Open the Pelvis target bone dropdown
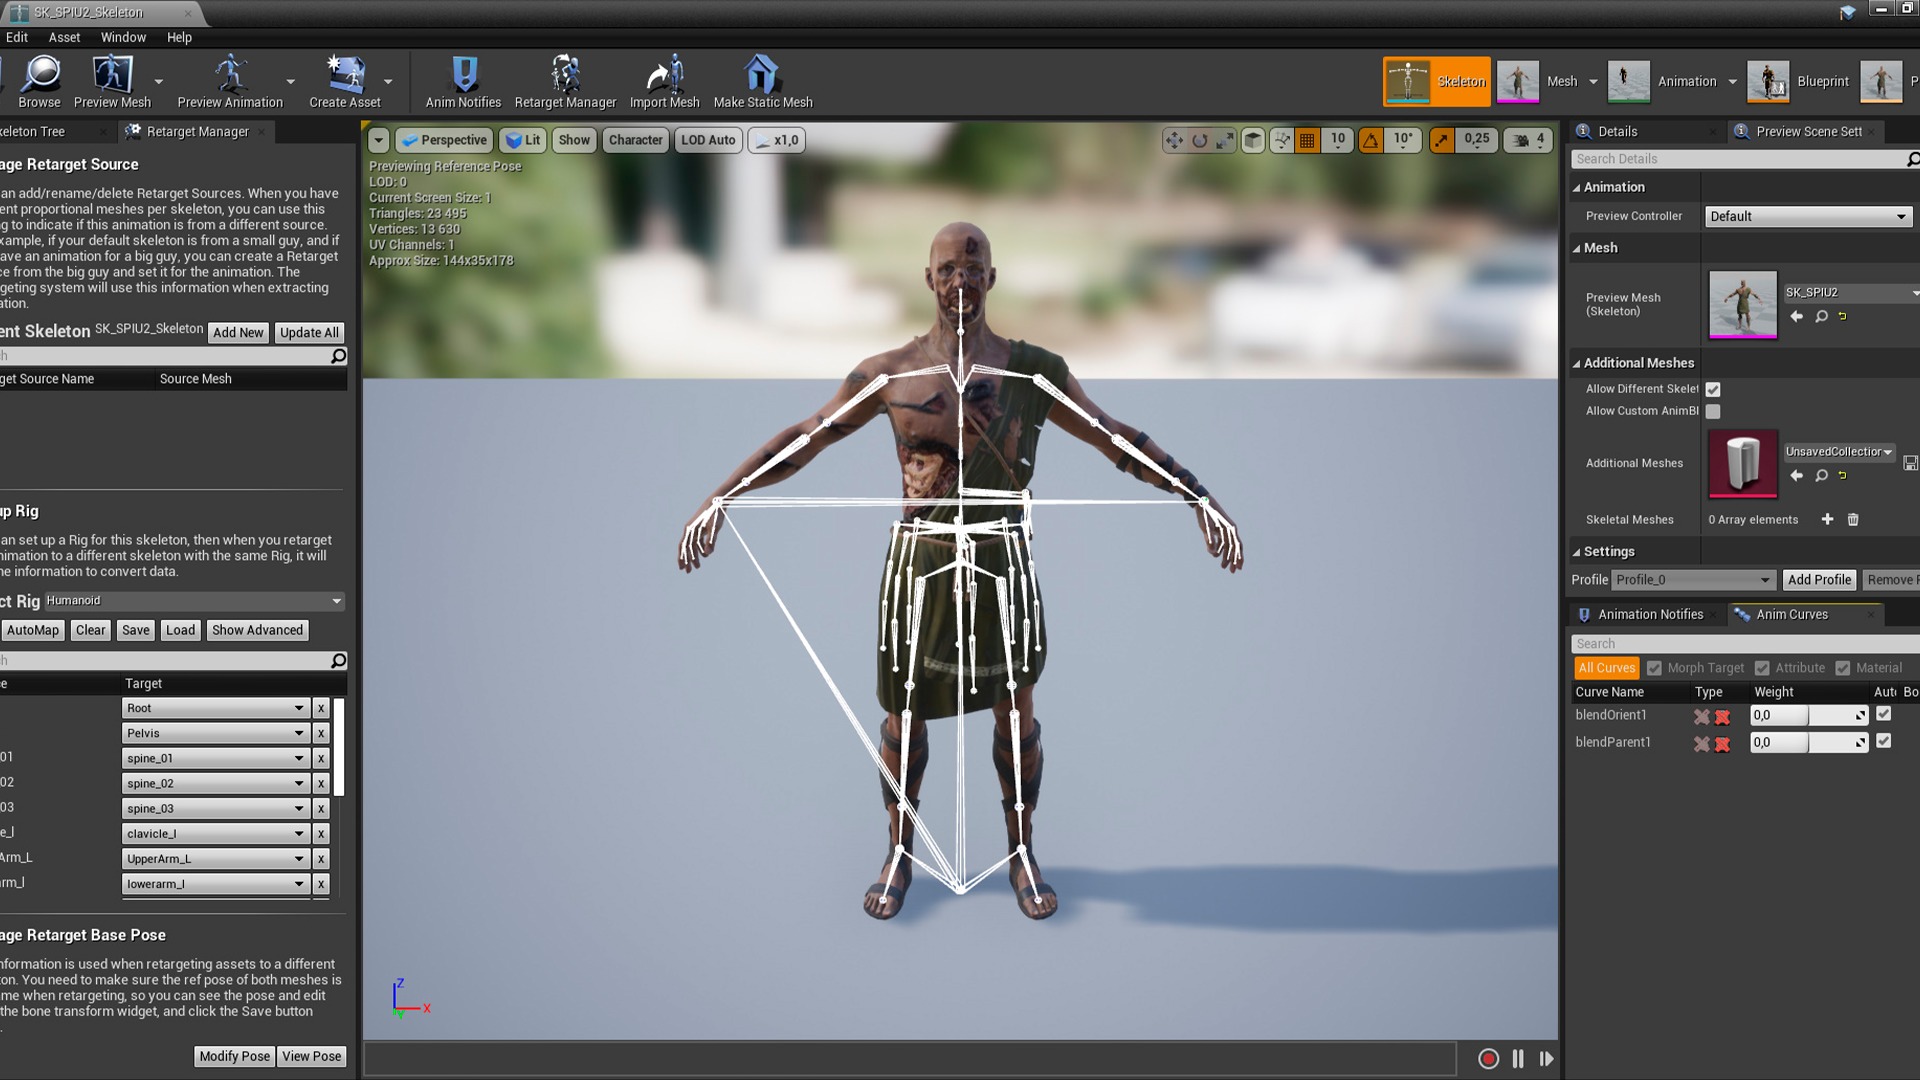Screen dimensions: 1920x1080 coord(215,733)
